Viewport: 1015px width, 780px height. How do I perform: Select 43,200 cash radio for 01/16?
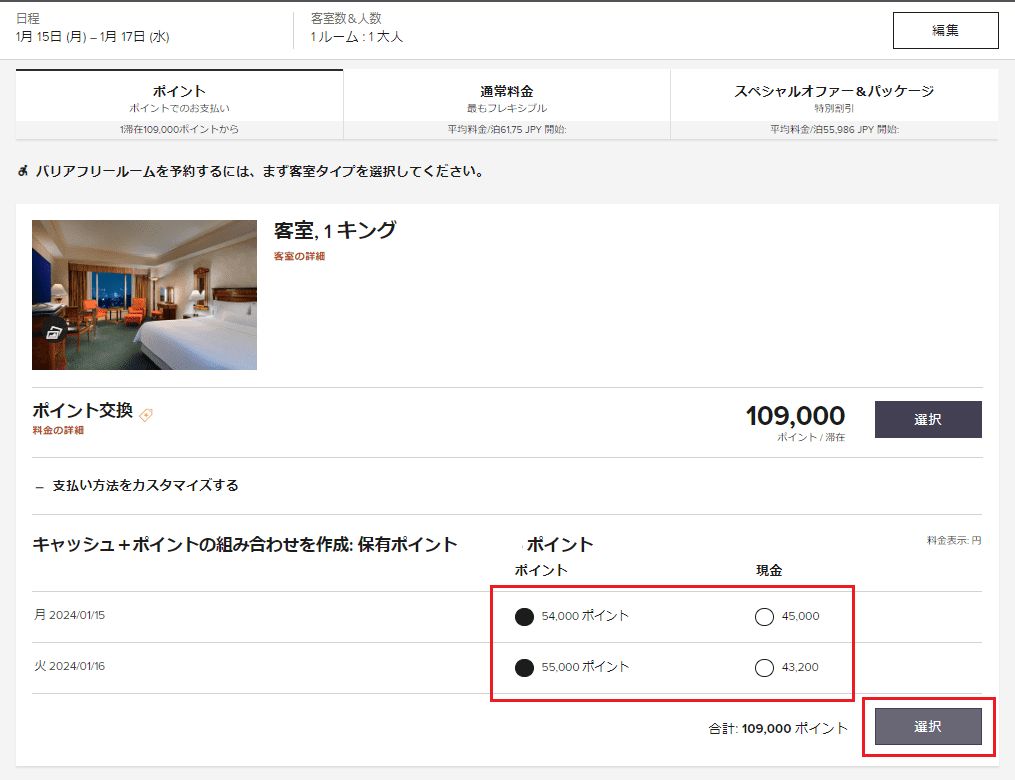[x=764, y=668]
